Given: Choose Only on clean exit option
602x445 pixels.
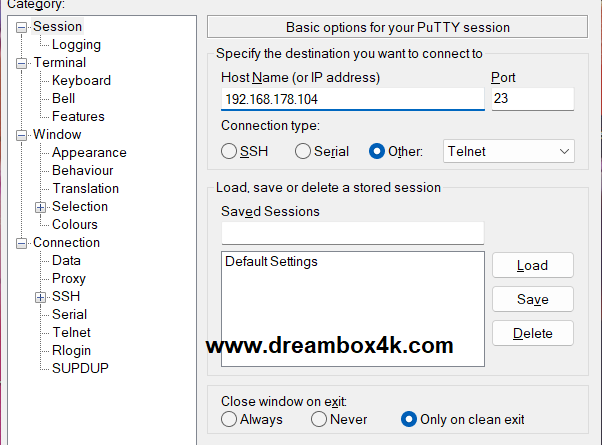Looking at the screenshot, I should (x=408, y=419).
